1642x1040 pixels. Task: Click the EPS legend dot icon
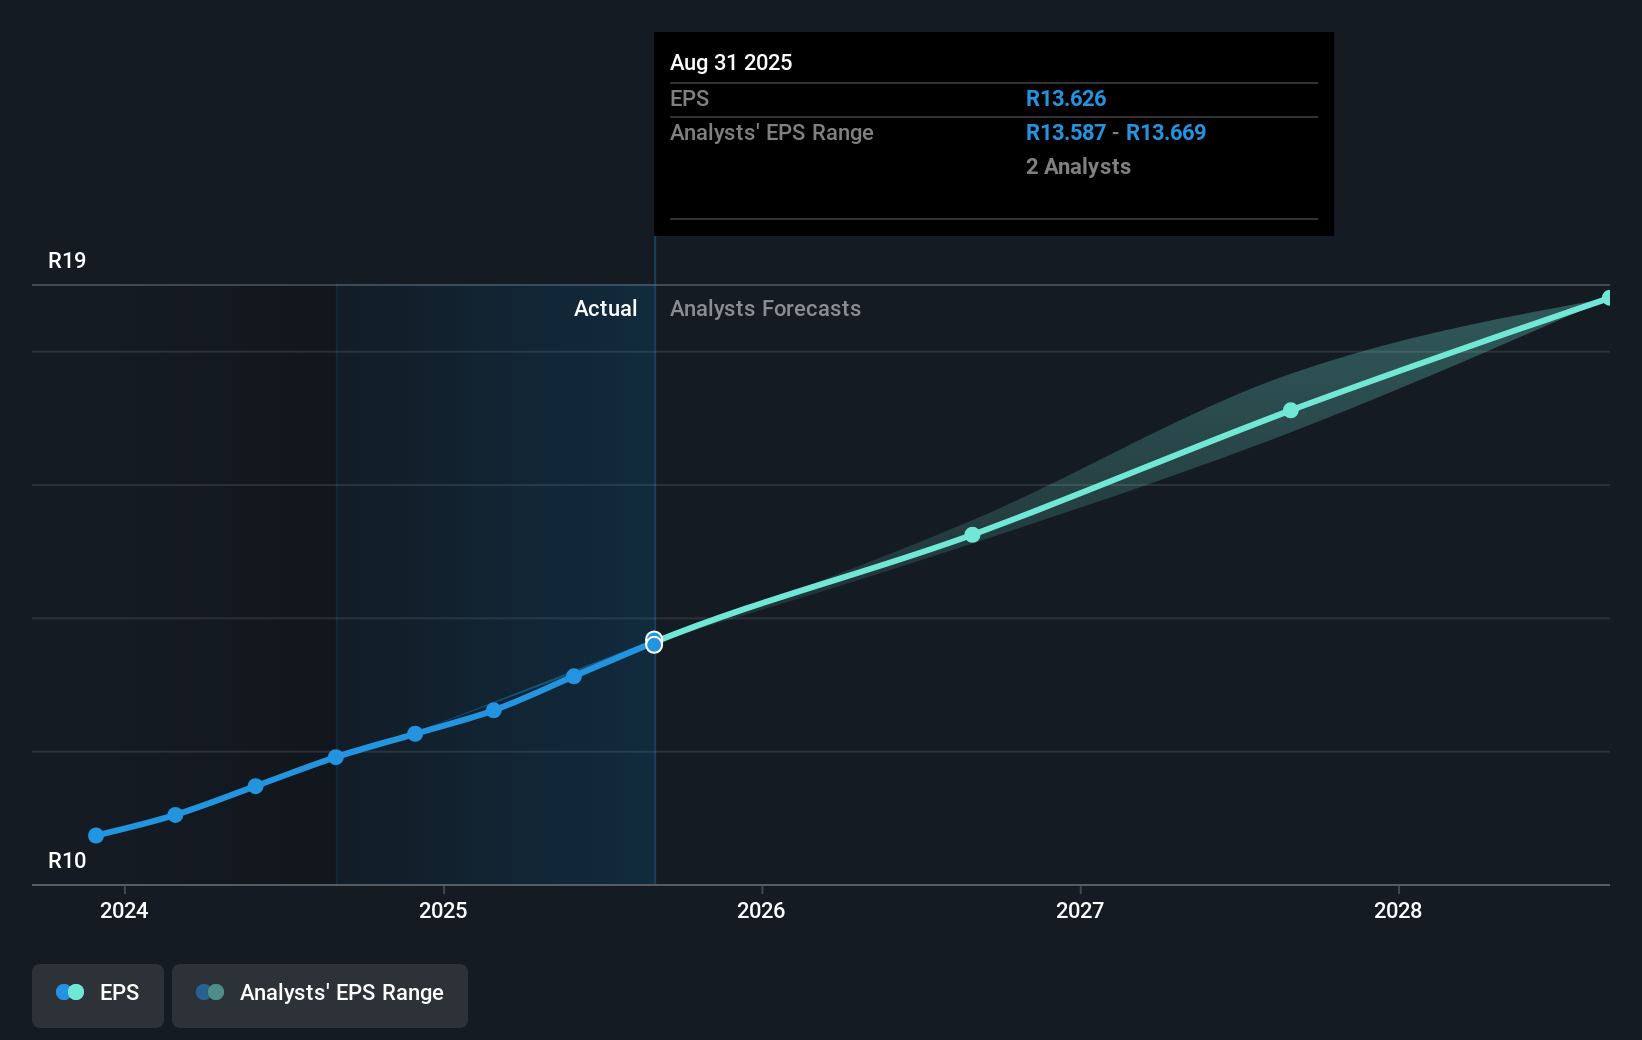point(68,992)
